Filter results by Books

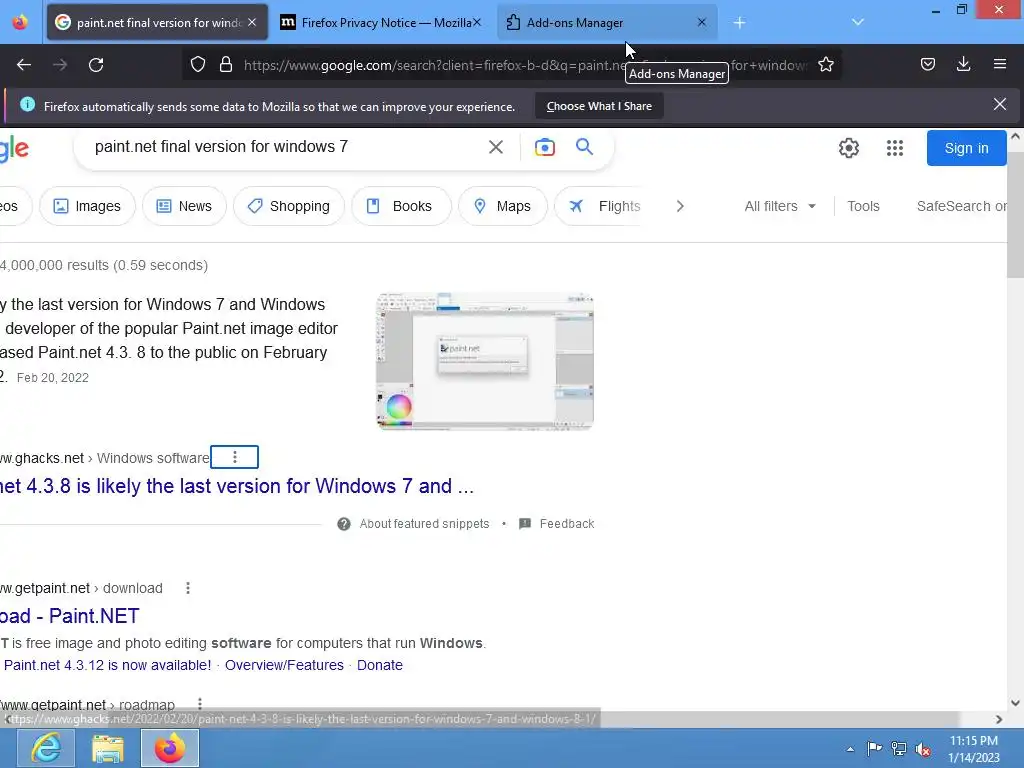(401, 206)
